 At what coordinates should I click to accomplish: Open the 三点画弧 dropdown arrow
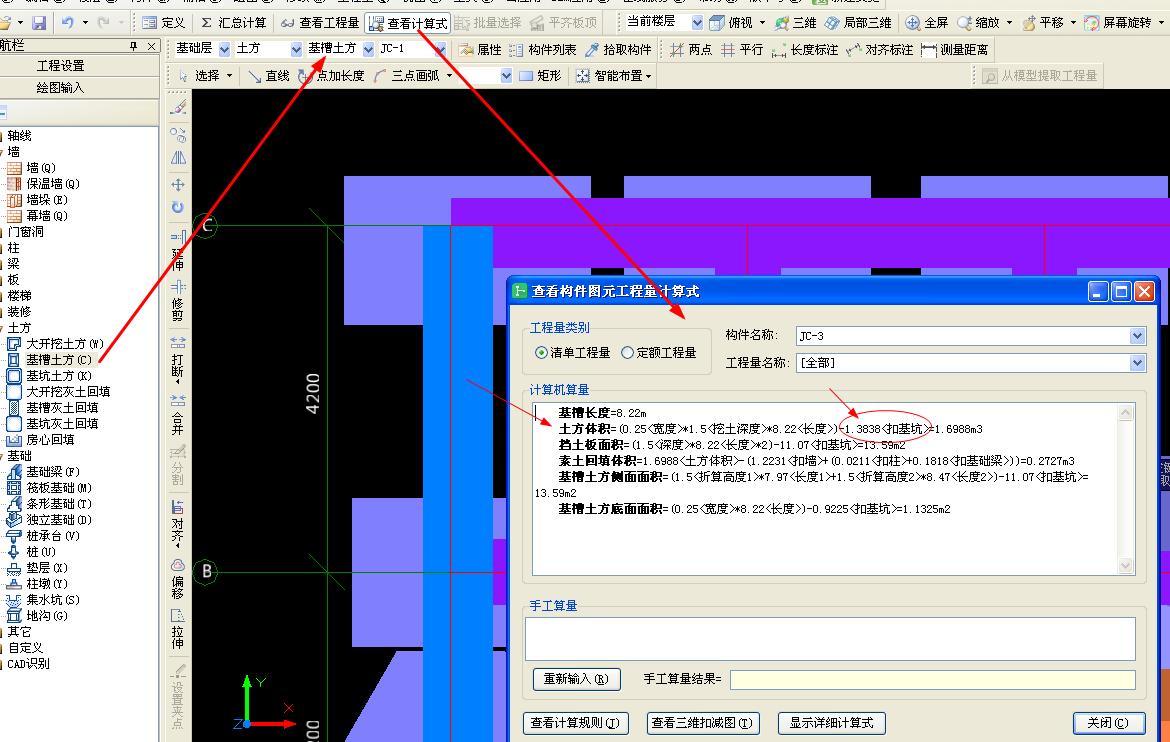pos(449,76)
